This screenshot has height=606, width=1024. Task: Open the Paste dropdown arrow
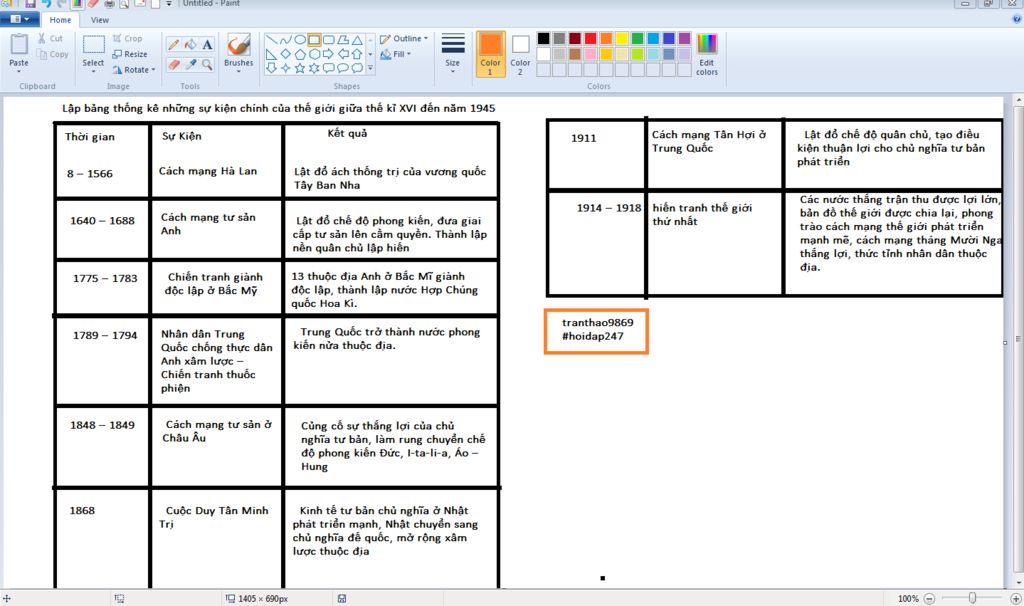pyautogui.click(x=18, y=71)
